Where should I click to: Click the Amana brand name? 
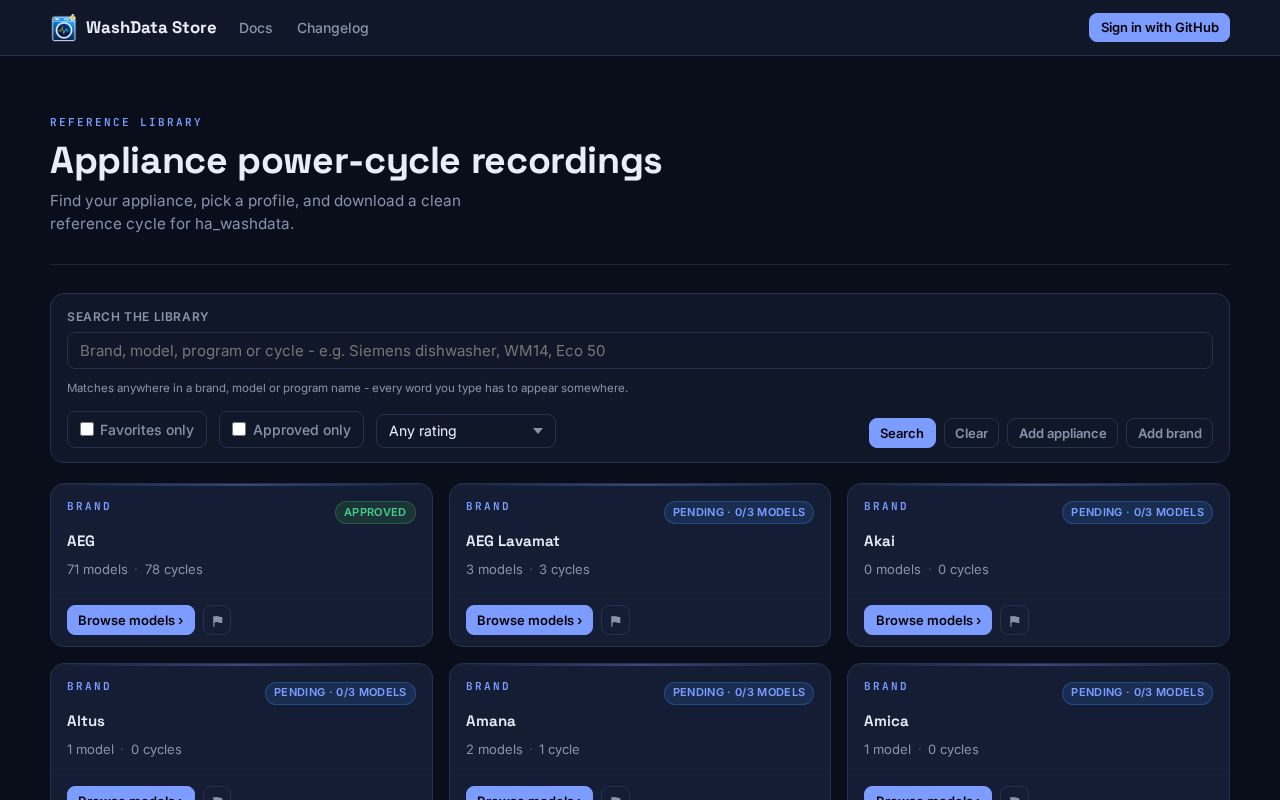pyautogui.click(x=491, y=721)
